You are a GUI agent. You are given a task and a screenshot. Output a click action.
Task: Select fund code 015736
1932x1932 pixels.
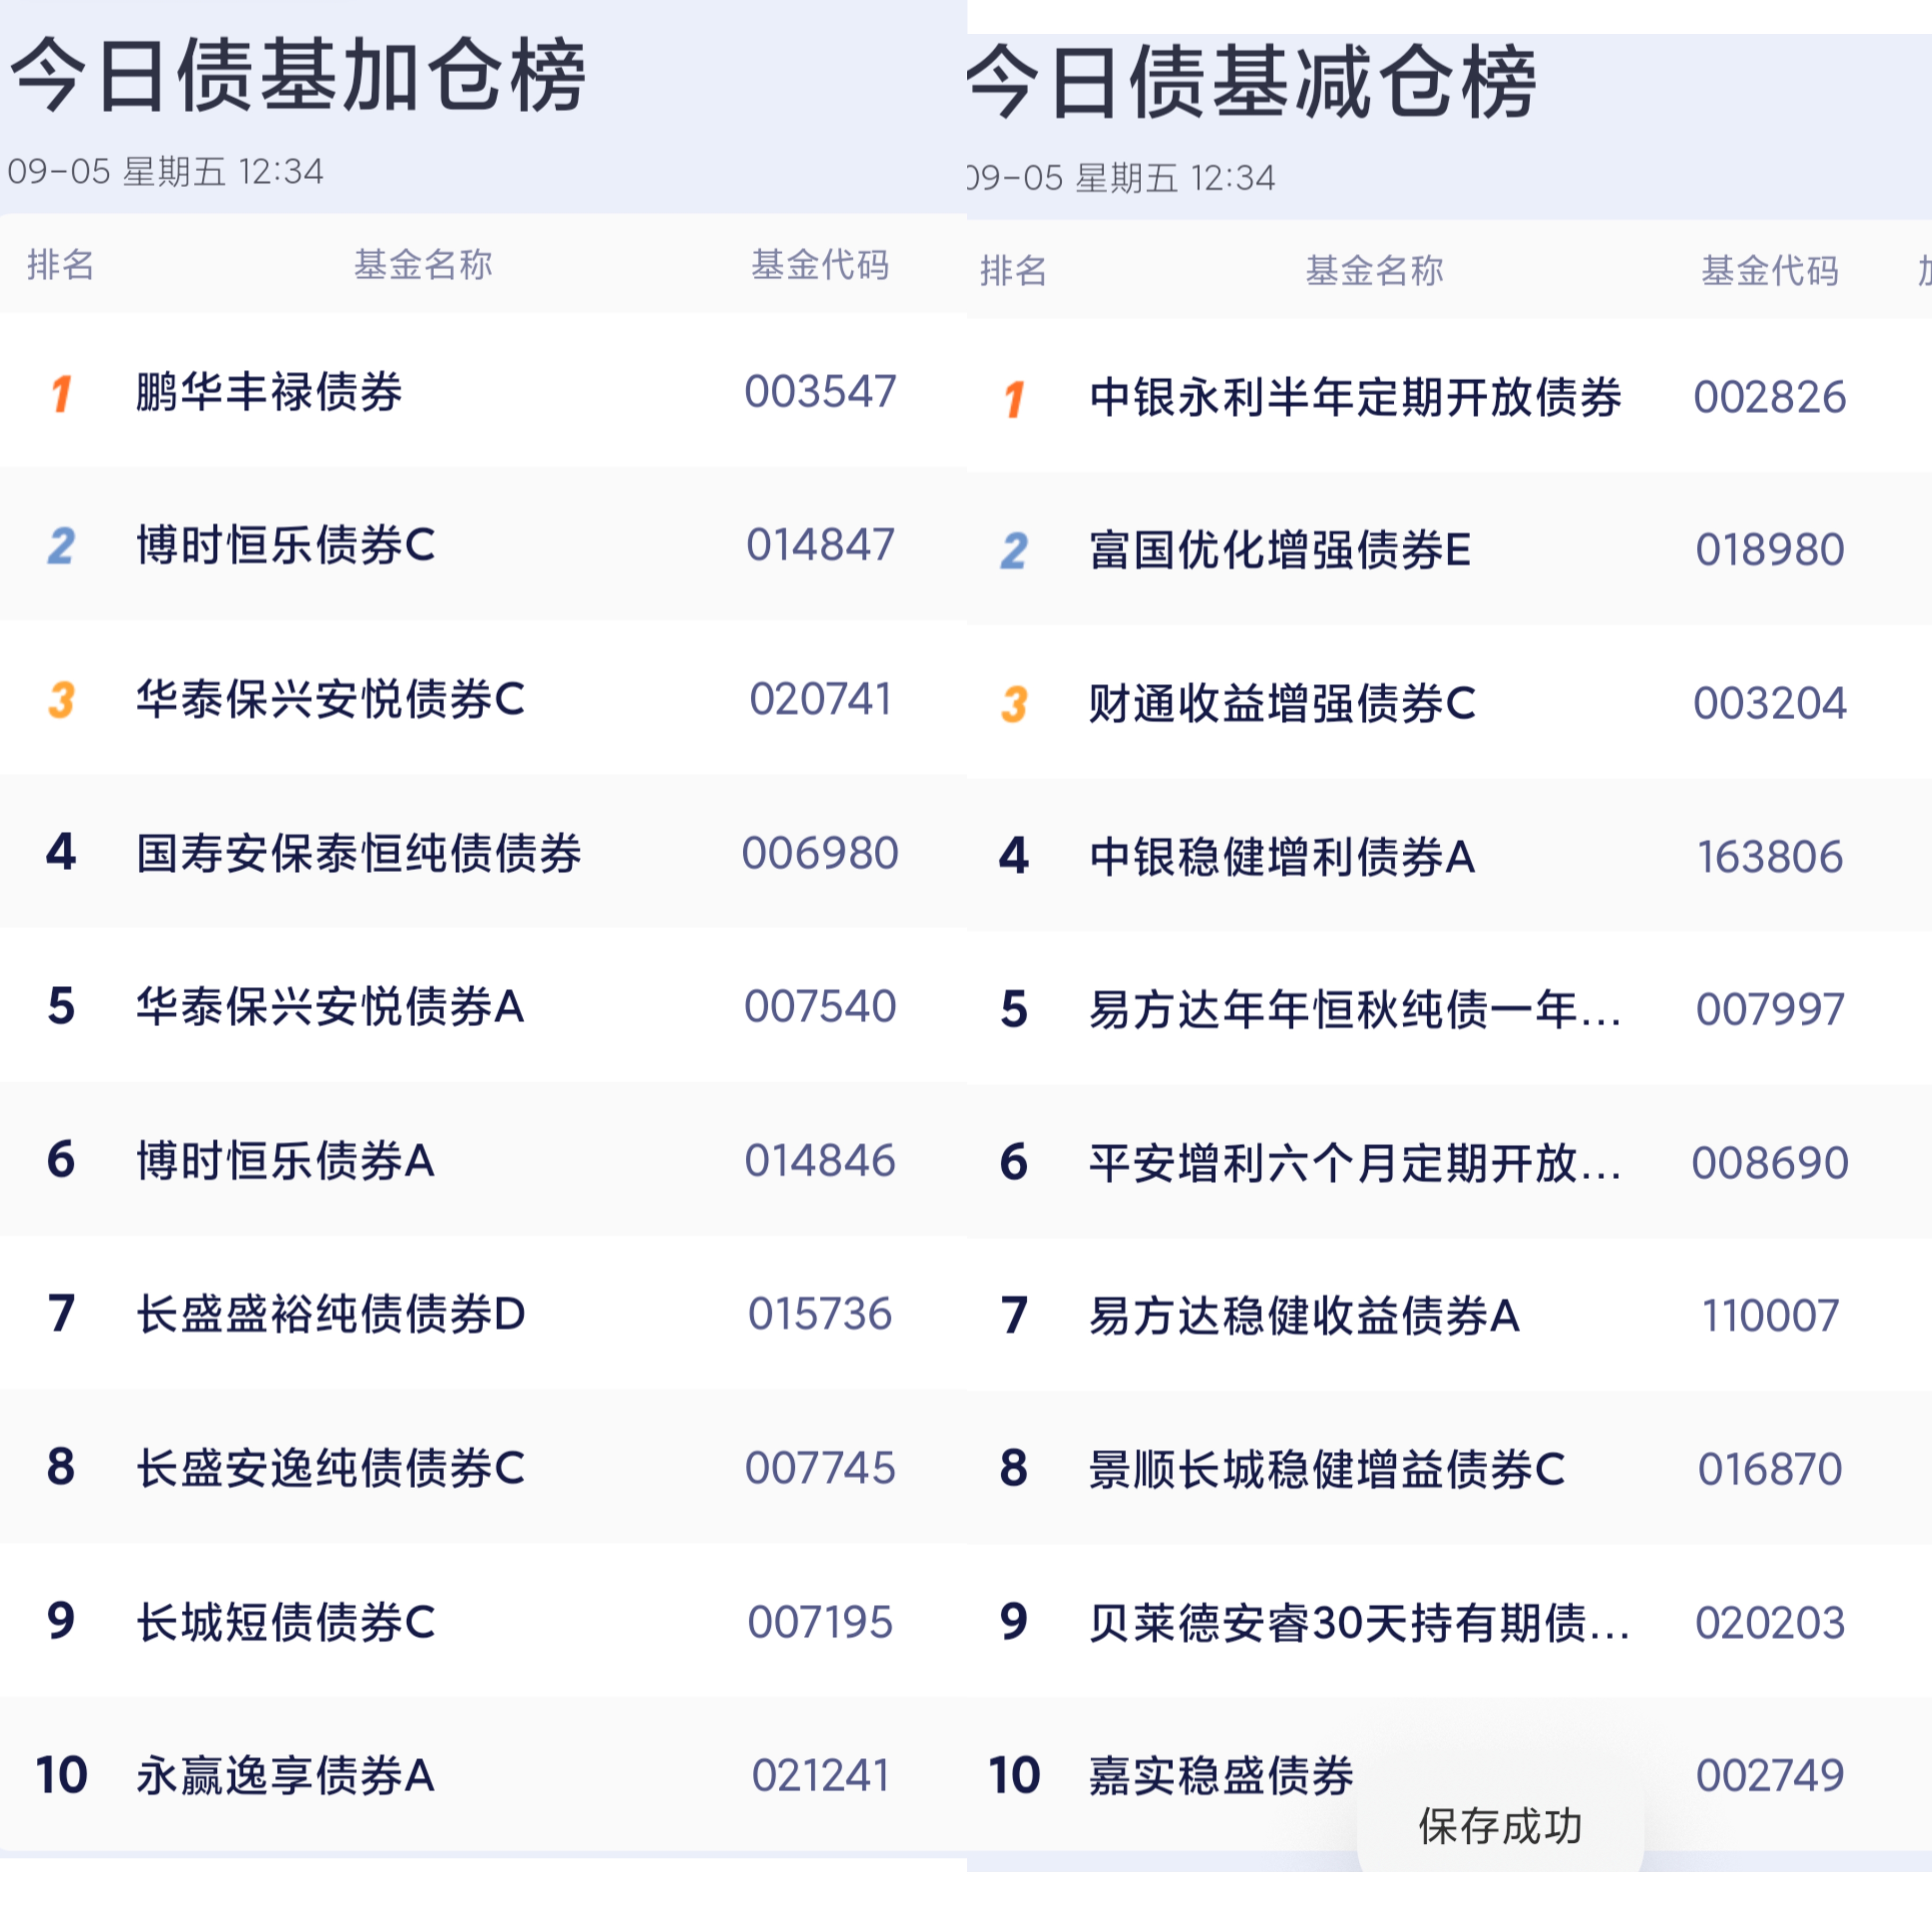[820, 1314]
